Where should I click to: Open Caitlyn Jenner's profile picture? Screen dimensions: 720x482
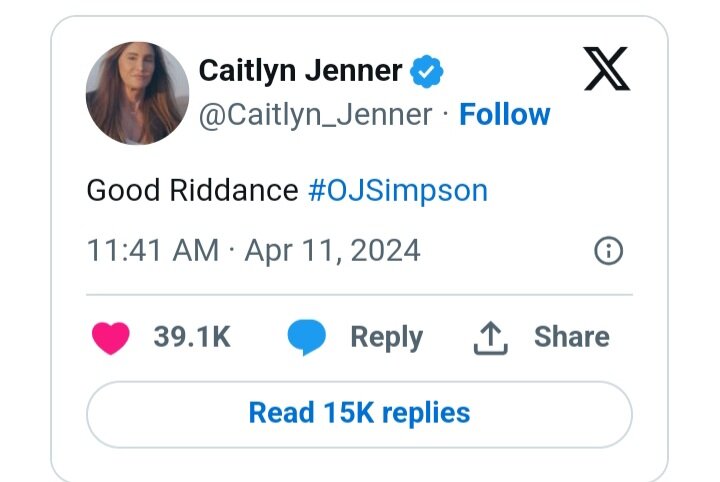click(x=137, y=93)
